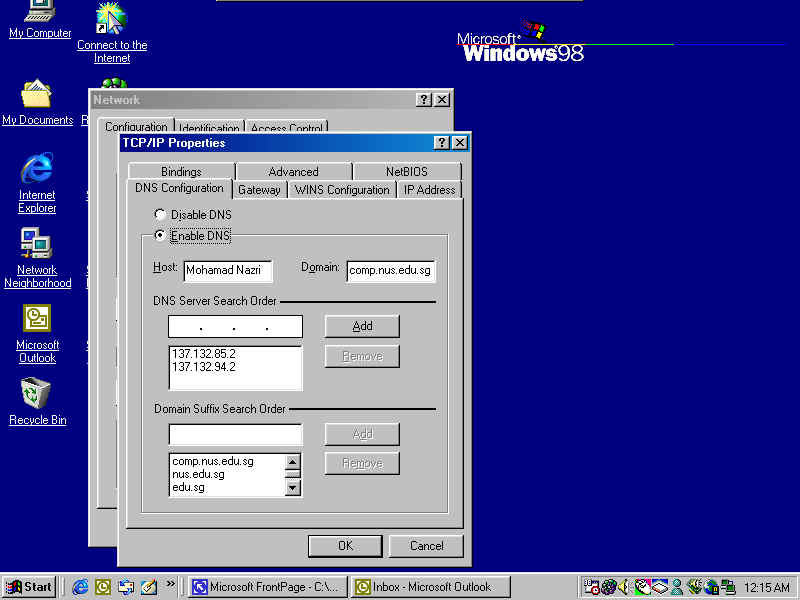Switch to the Inbox - Microsoft Outlook taskbar window

(430, 587)
